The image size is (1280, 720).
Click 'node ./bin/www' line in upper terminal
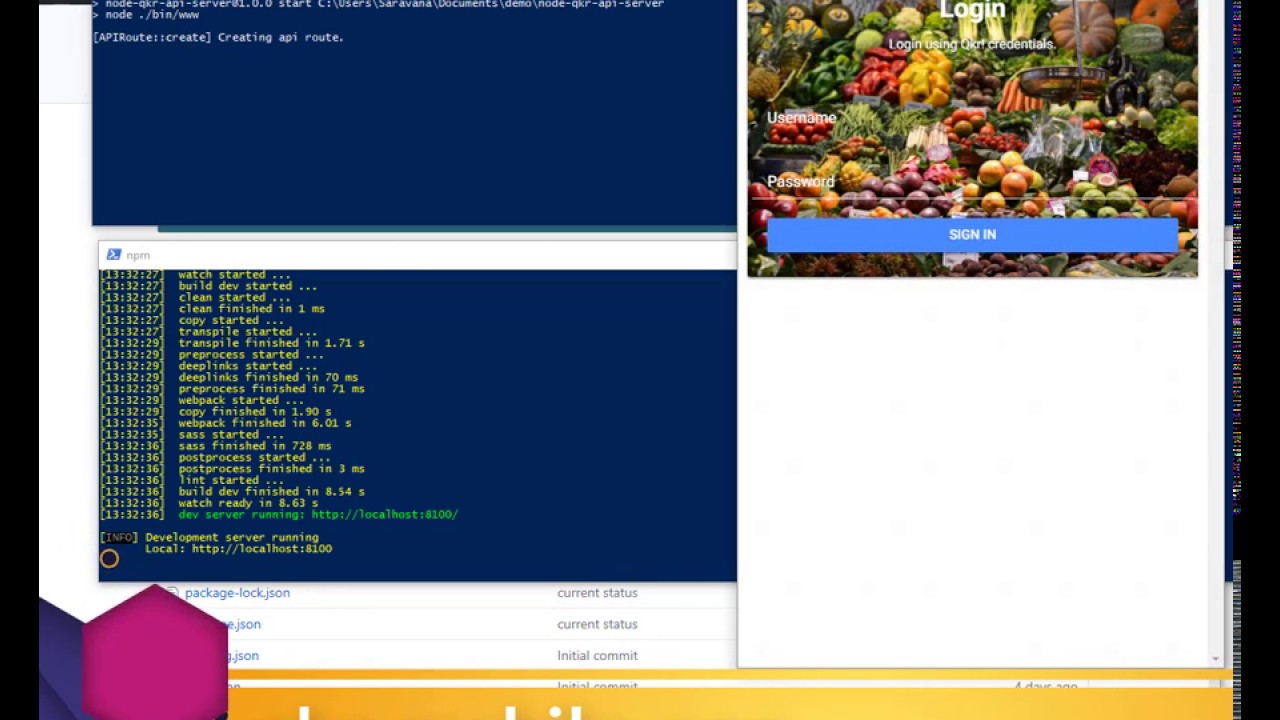(x=152, y=15)
